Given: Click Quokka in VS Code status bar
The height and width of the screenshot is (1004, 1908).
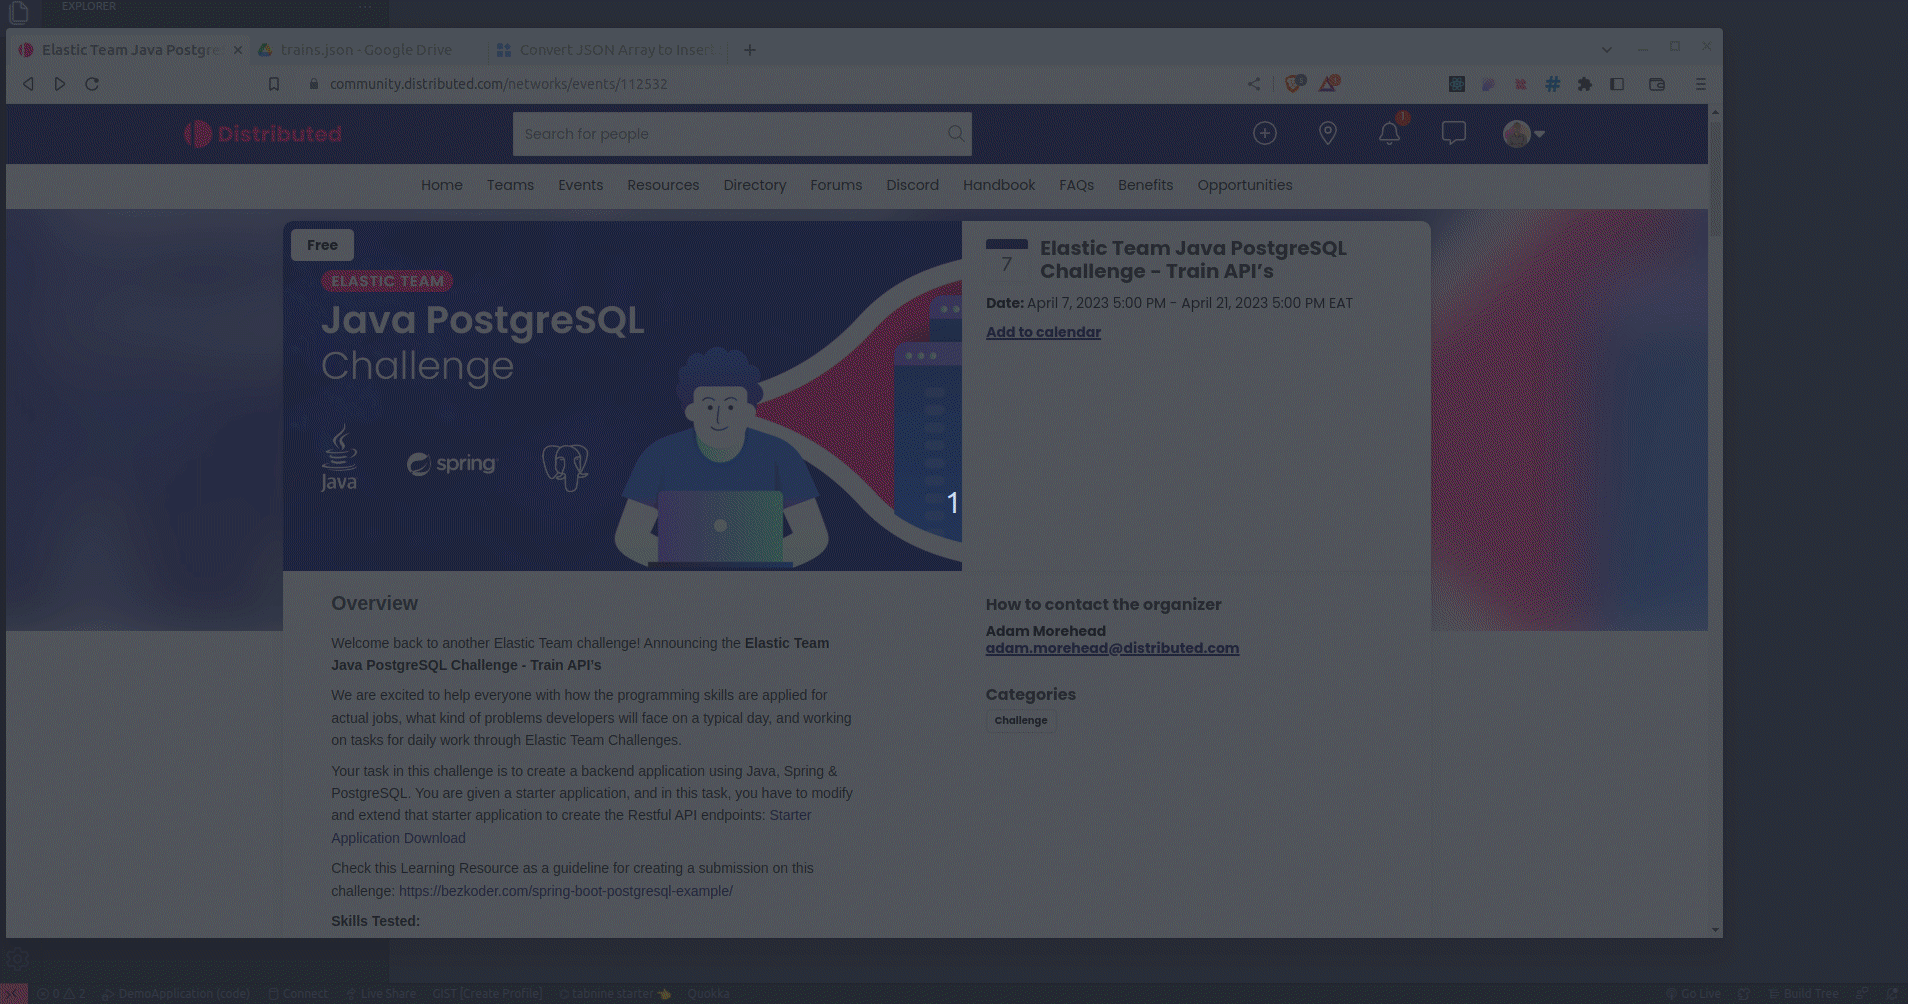Looking at the screenshot, I should [x=708, y=994].
